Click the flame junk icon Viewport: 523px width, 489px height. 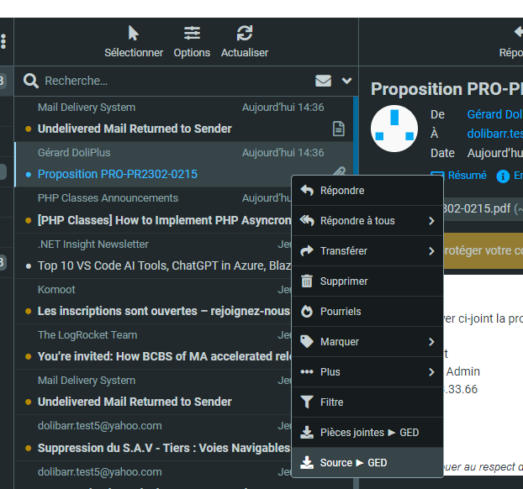pos(307,311)
